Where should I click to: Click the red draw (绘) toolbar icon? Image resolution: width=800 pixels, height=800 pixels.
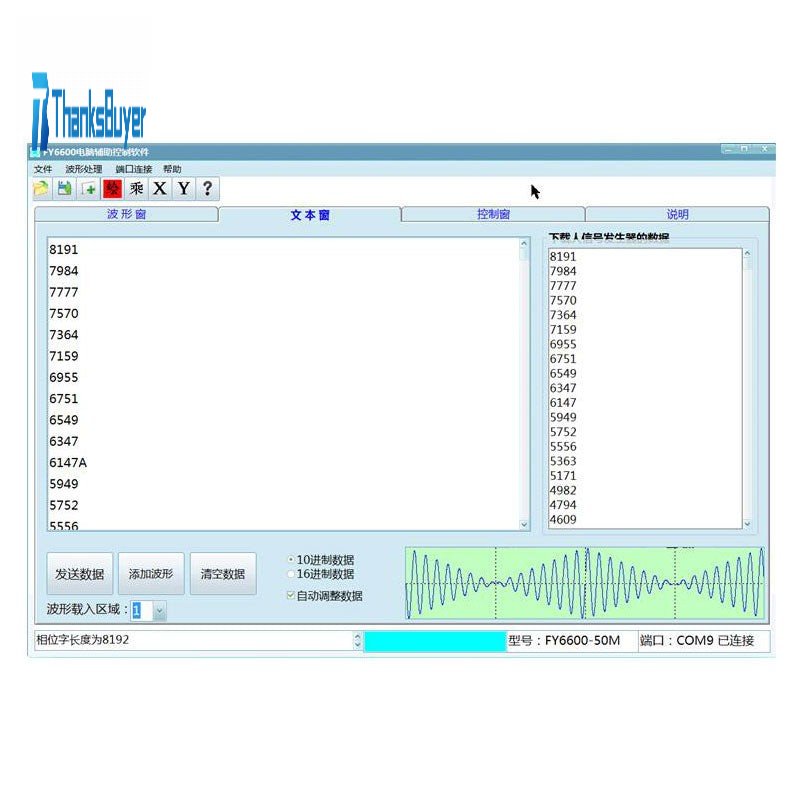[x=113, y=189]
